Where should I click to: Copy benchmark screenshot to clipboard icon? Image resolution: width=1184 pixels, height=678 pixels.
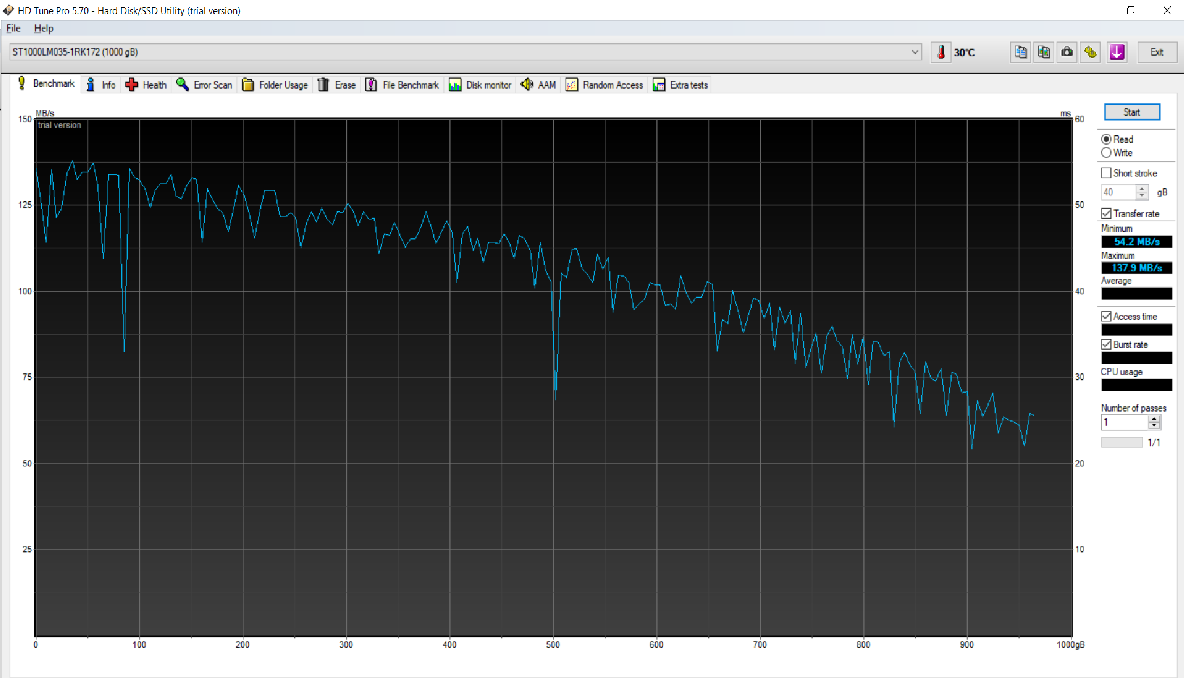pyautogui.click(x=1044, y=52)
